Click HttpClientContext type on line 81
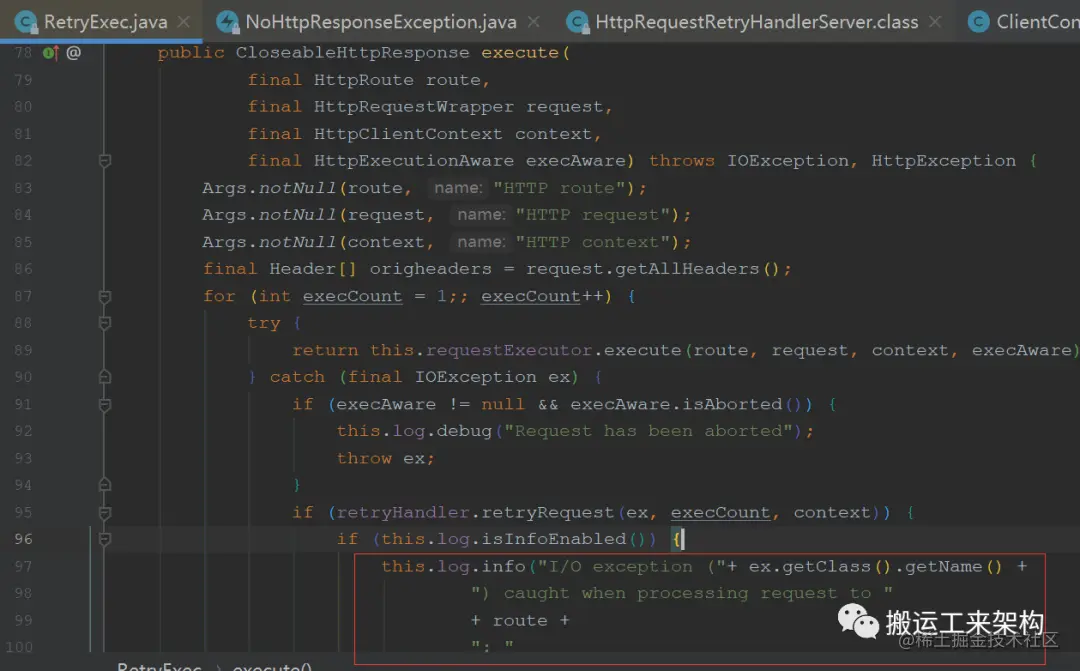Viewport: 1080px width, 671px height. [408, 134]
